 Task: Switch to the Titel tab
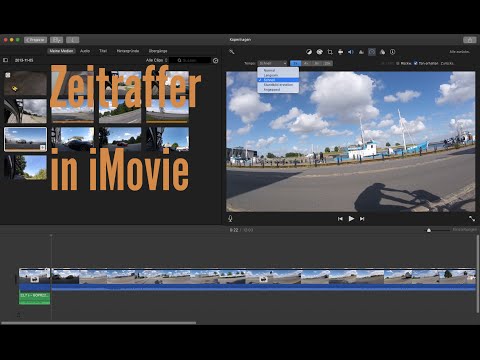tap(103, 51)
